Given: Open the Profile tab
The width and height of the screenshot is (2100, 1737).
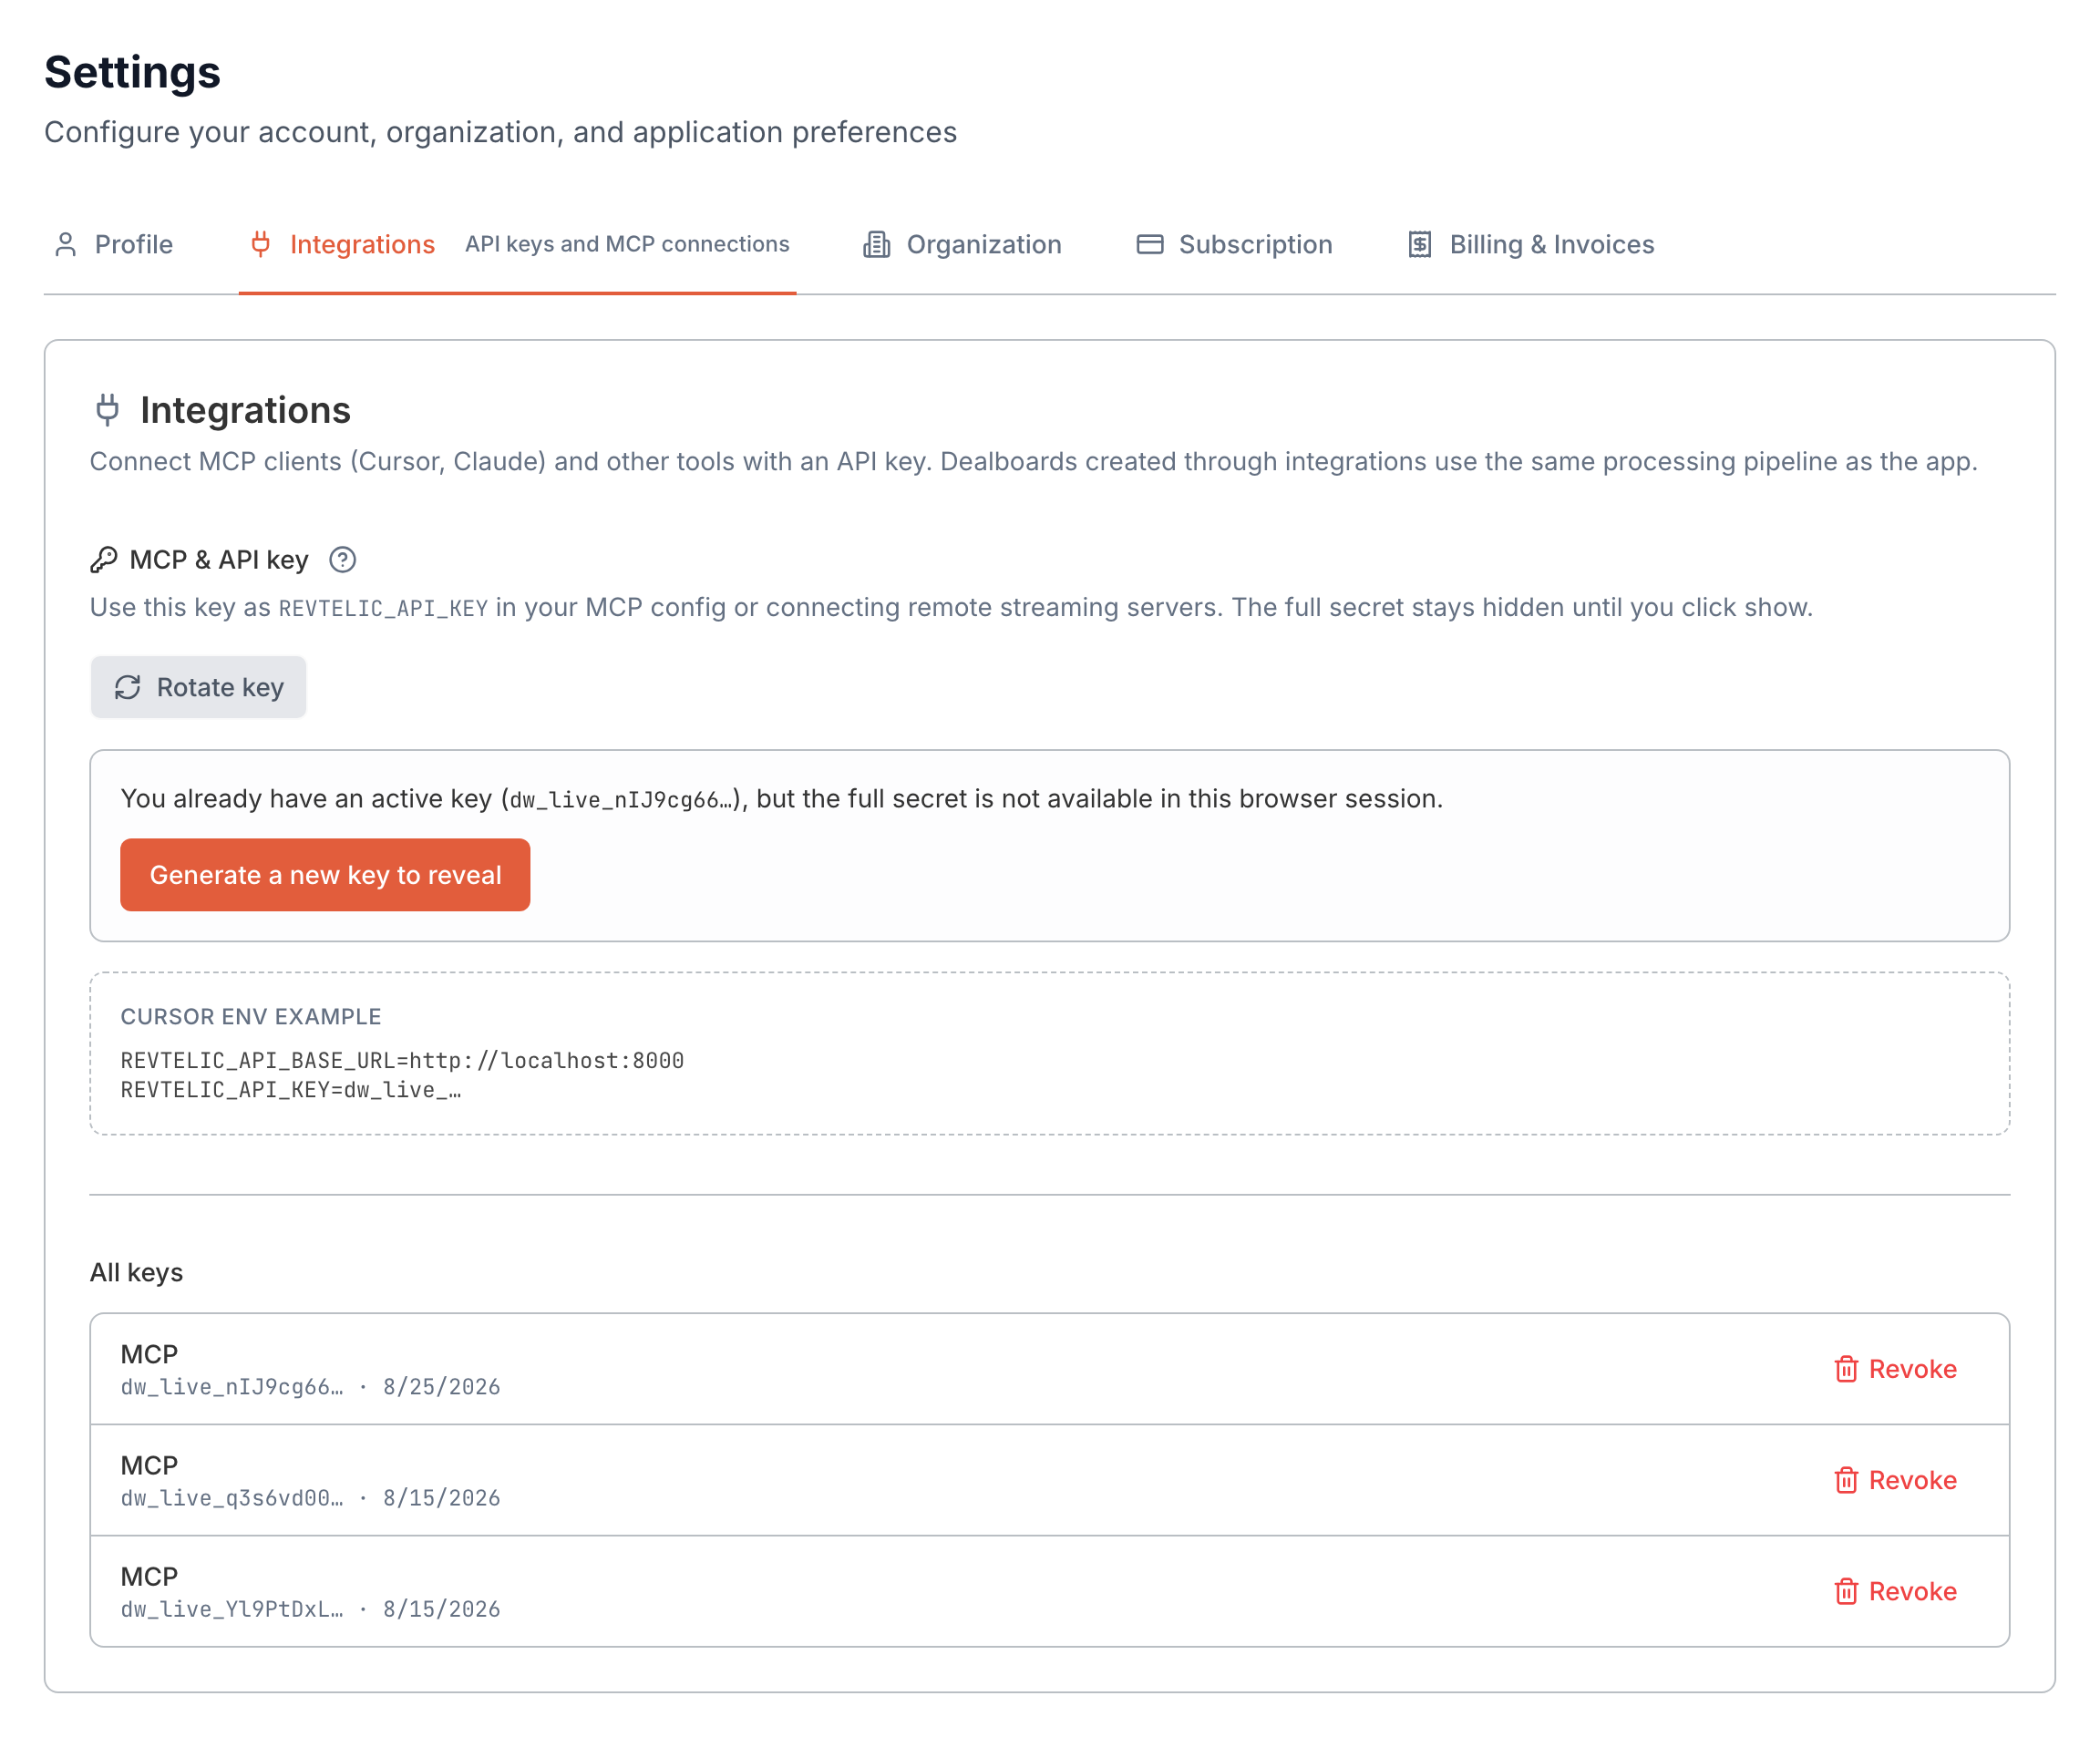Looking at the screenshot, I should [113, 244].
